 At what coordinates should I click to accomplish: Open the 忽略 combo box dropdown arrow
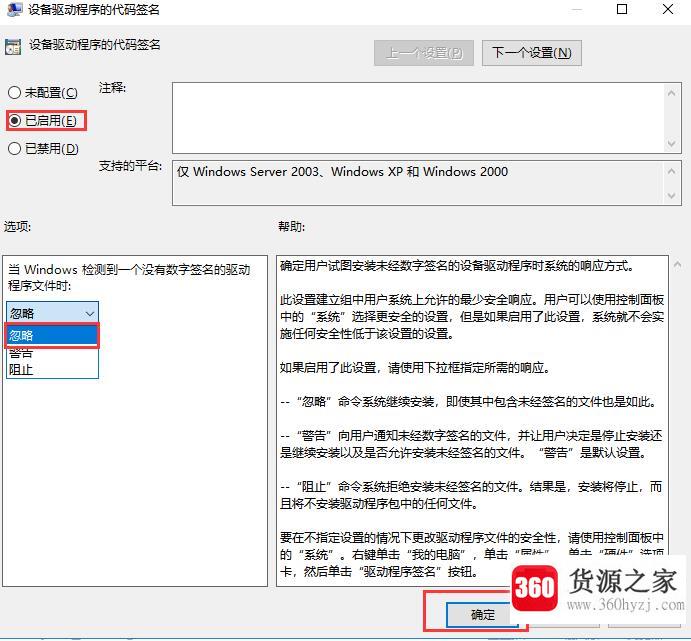pyautogui.click(x=90, y=313)
